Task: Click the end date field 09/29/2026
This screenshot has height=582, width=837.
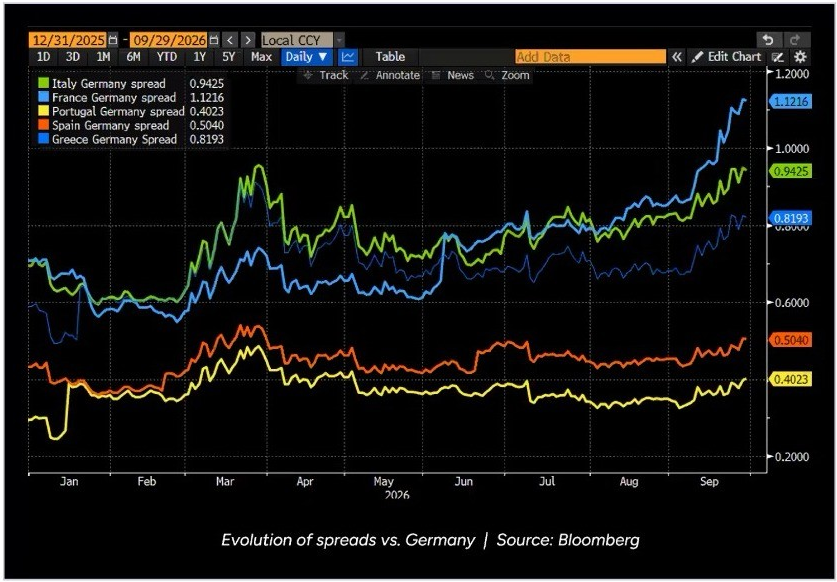Action: click(x=169, y=40)
